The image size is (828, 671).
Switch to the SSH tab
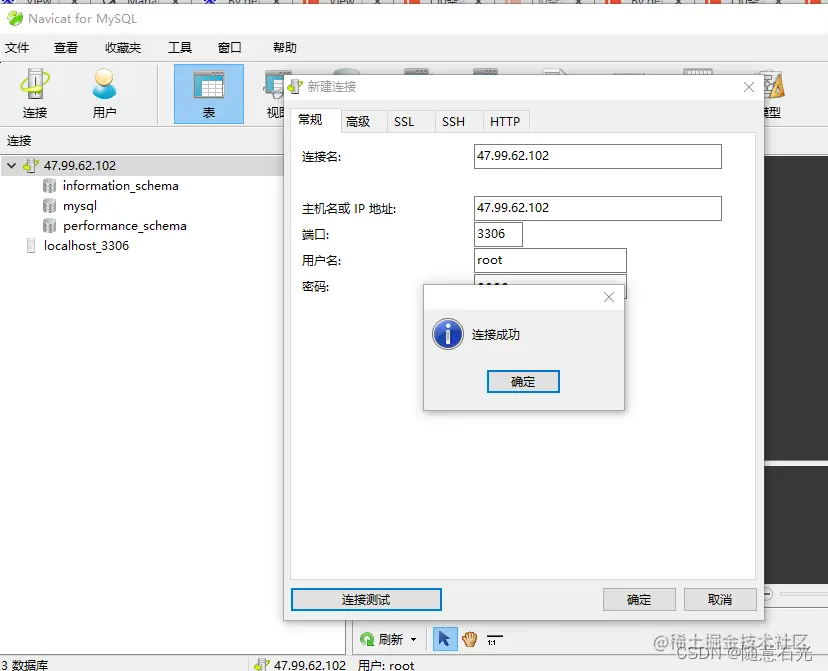tap(455, 121)
